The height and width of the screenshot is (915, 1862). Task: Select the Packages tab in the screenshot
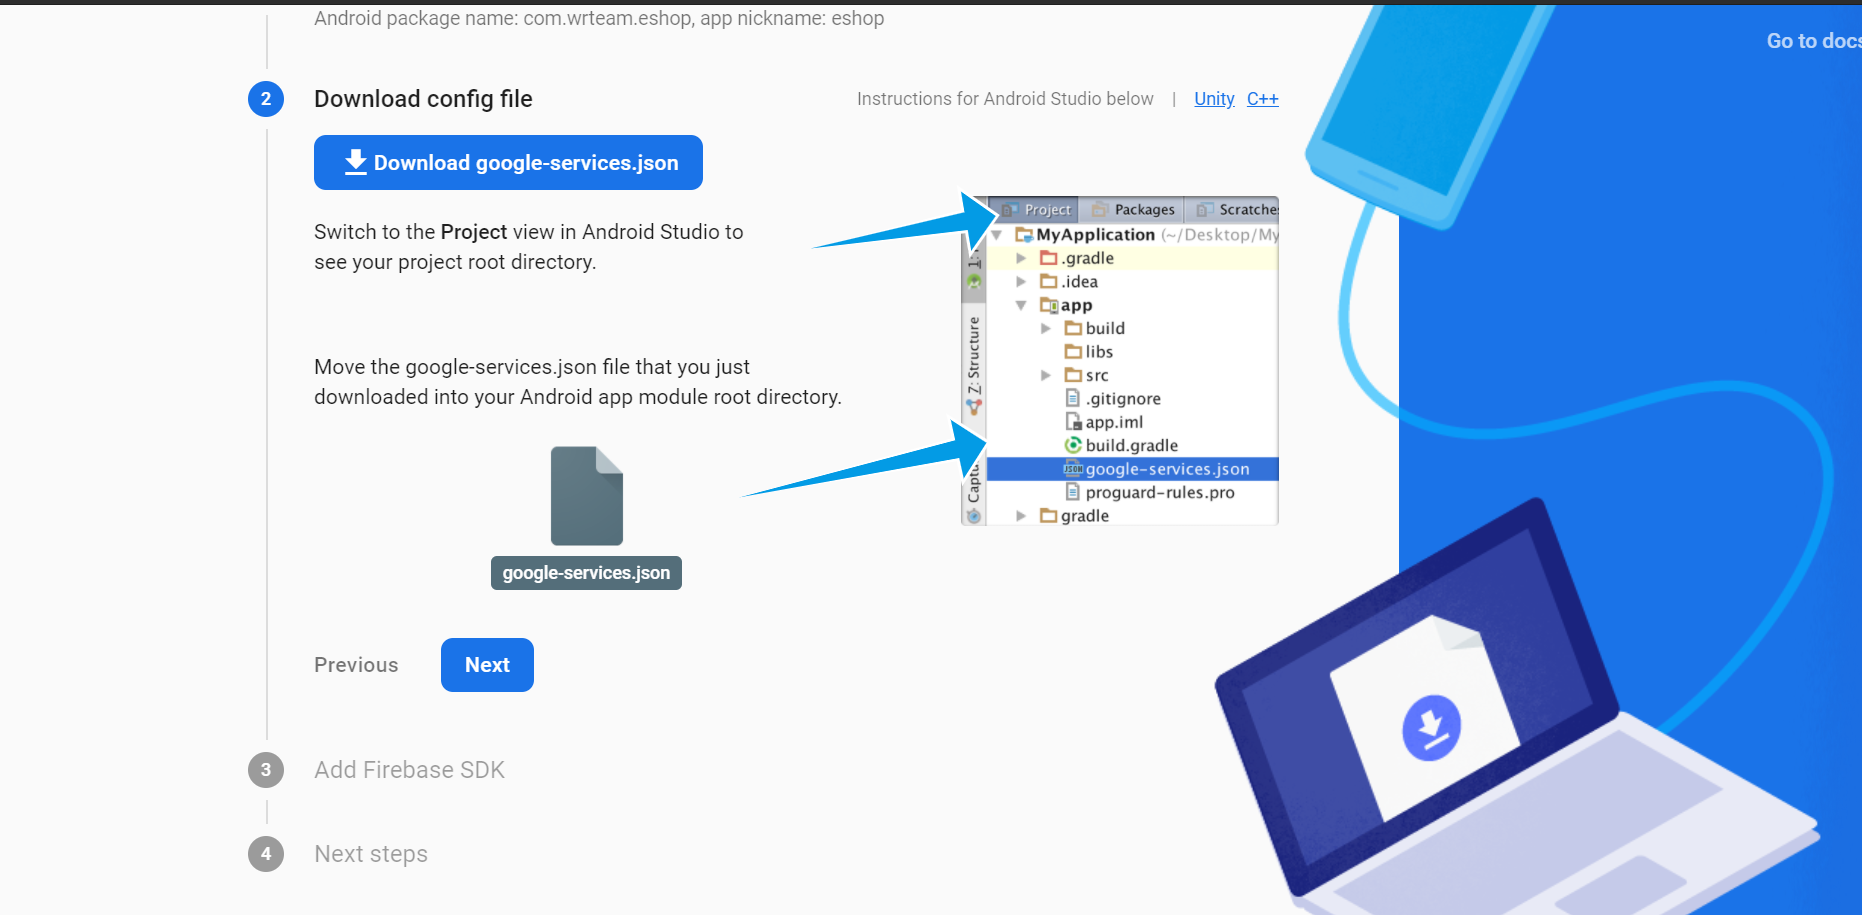(1134, 210)
